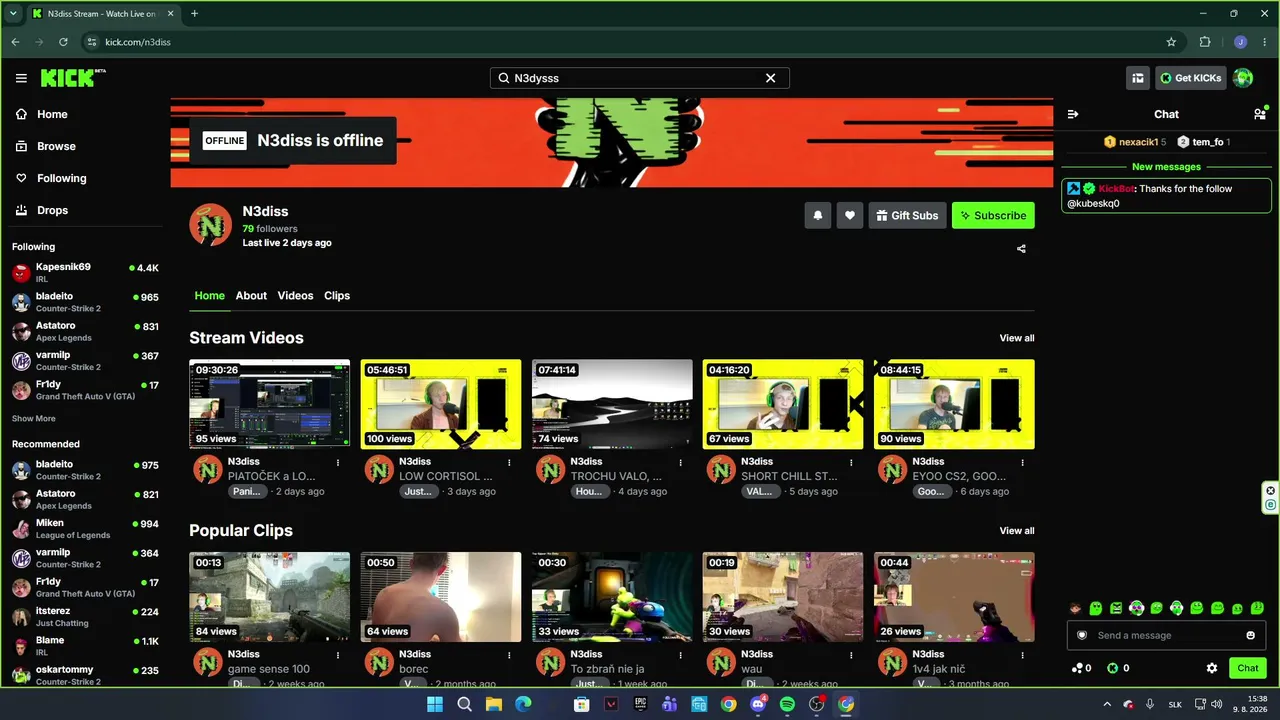Viewport: 1280px width, 720px height.
Task: Open File Explorer from taskbar
Action: [x=494, y=704]
